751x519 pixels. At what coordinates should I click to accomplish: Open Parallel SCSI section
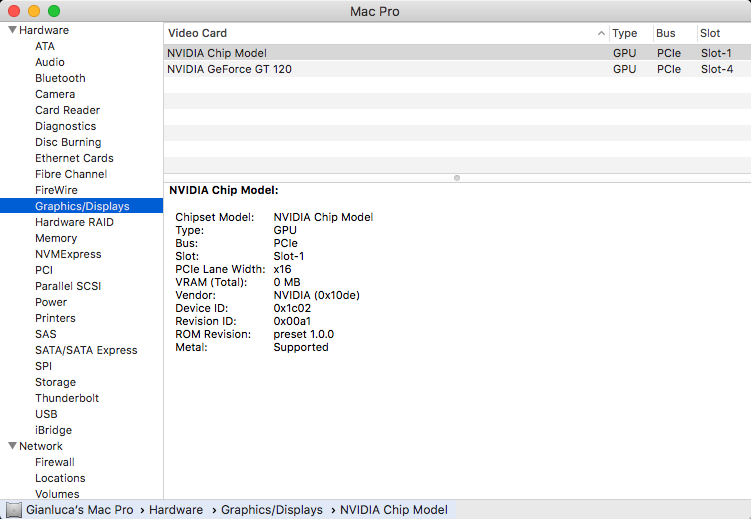(68, 286)
